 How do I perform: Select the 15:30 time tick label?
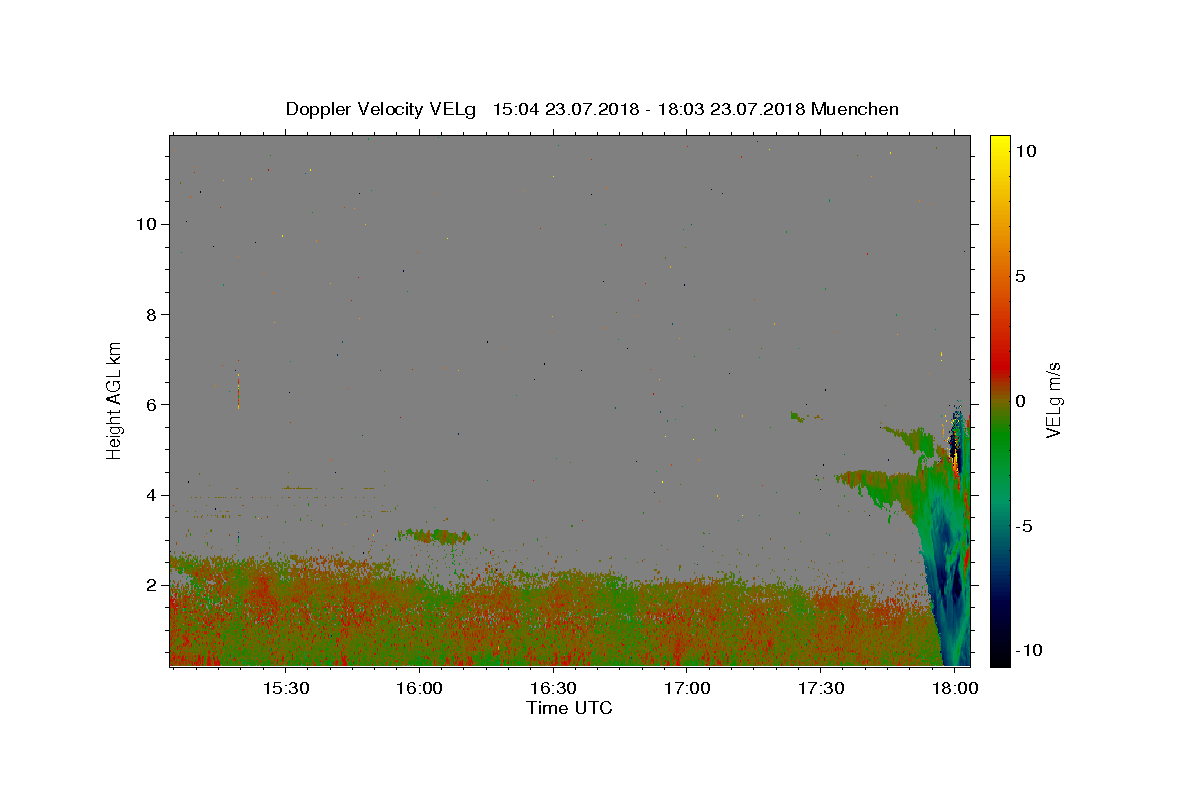click(284, 689)
